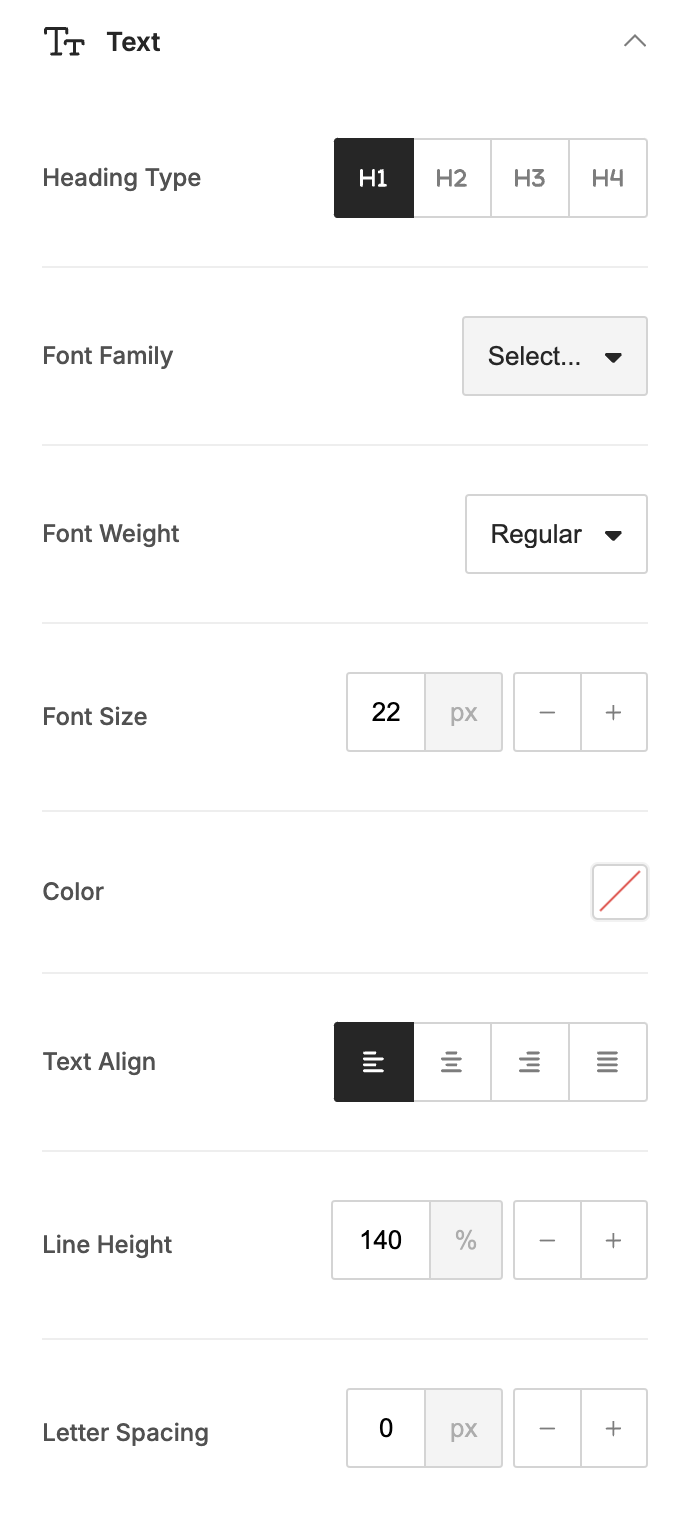
Task: Increase letter spacing with plus button
Action: point(614,1428)
